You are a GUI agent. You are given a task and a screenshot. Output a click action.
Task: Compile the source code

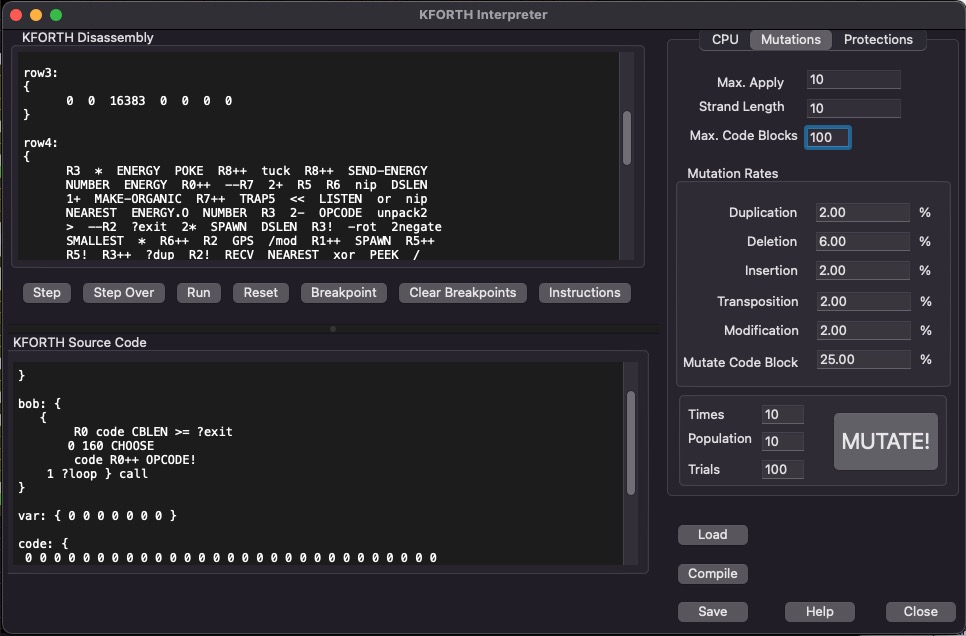pos(713,574)
